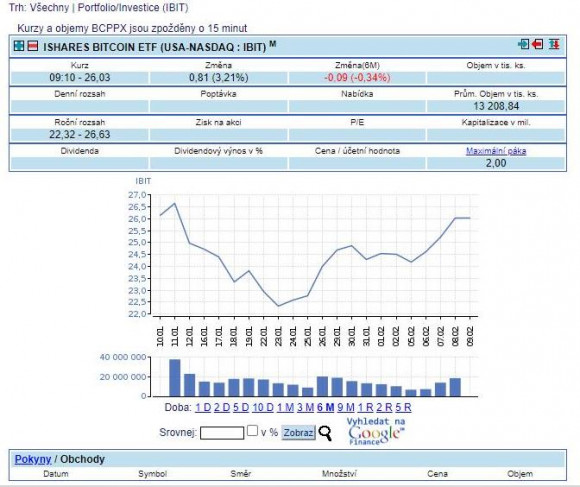The image size is (580, 487).
Task: Select the 5 D period link
Action: point(241,407)
